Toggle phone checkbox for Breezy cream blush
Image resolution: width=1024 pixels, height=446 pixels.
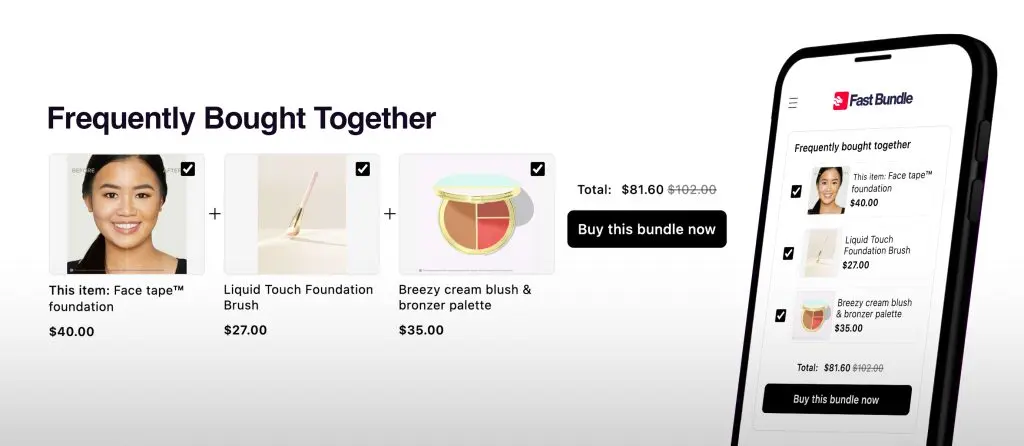[x=780, y=315]
